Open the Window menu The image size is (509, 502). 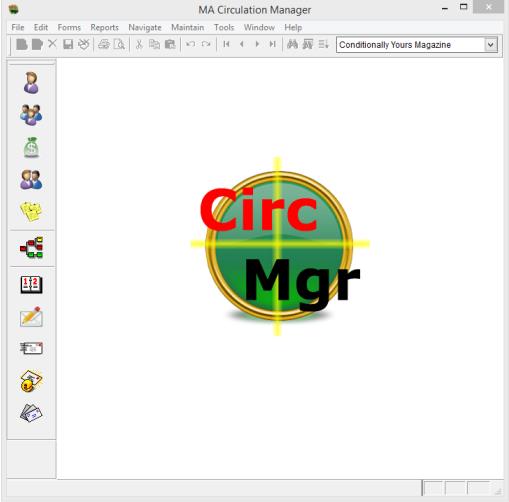pyautogui.click(x=259, y=27)
